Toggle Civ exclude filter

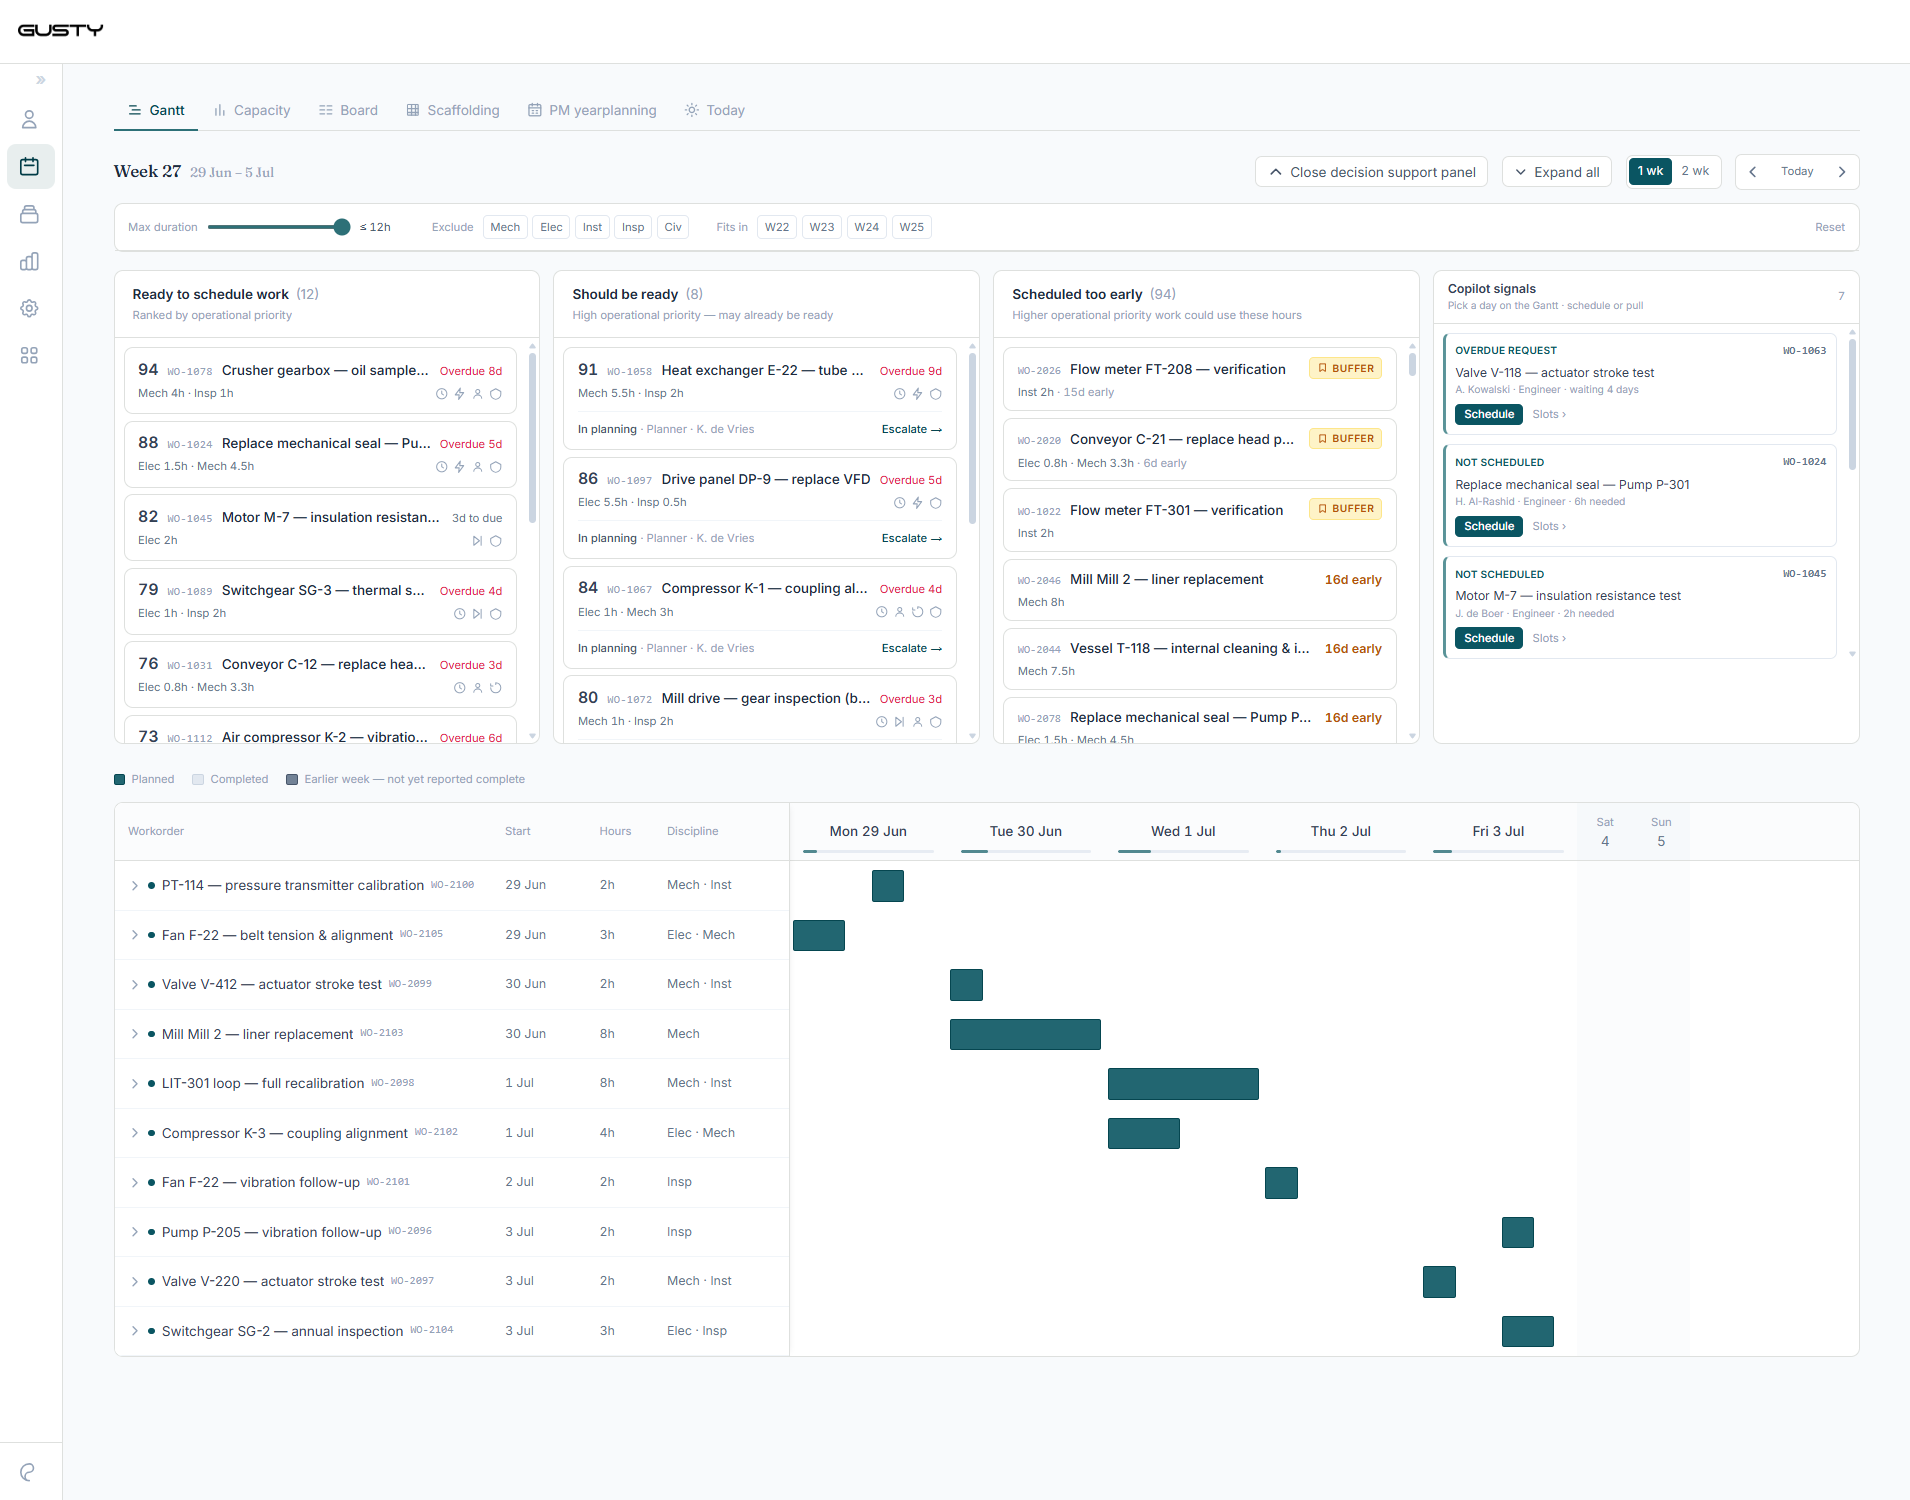coord(673,227)
